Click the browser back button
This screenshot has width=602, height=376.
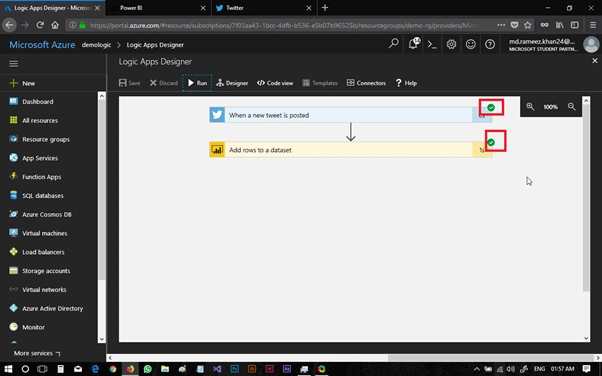click(x=9, y=25)
